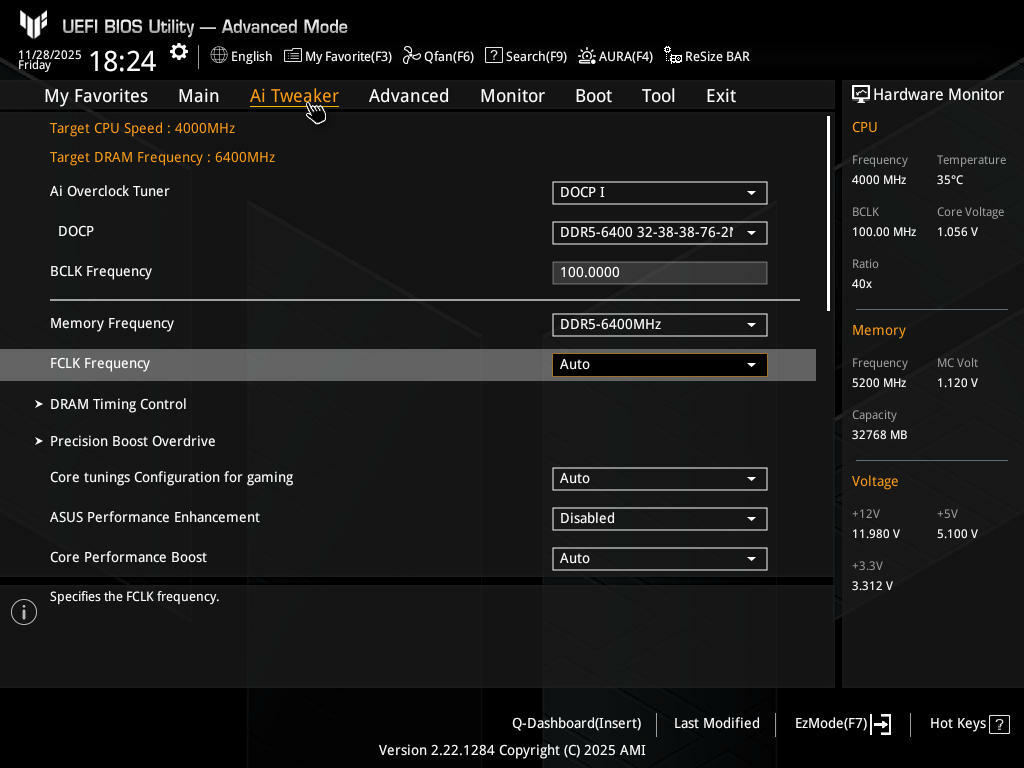The image size is (1024, 768).
Task: Open ASUS Performance Enhancement dropdown
Action: pos(659,519)
